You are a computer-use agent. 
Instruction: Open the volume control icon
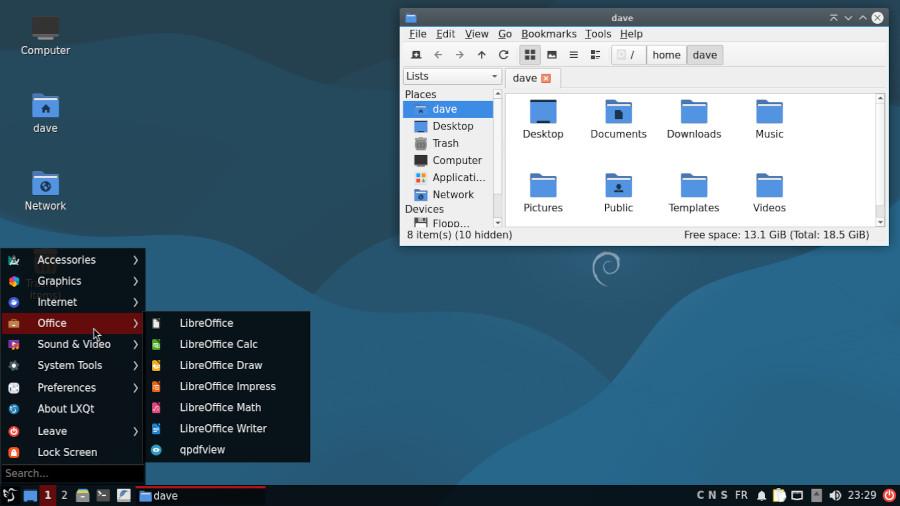(835, 496)
